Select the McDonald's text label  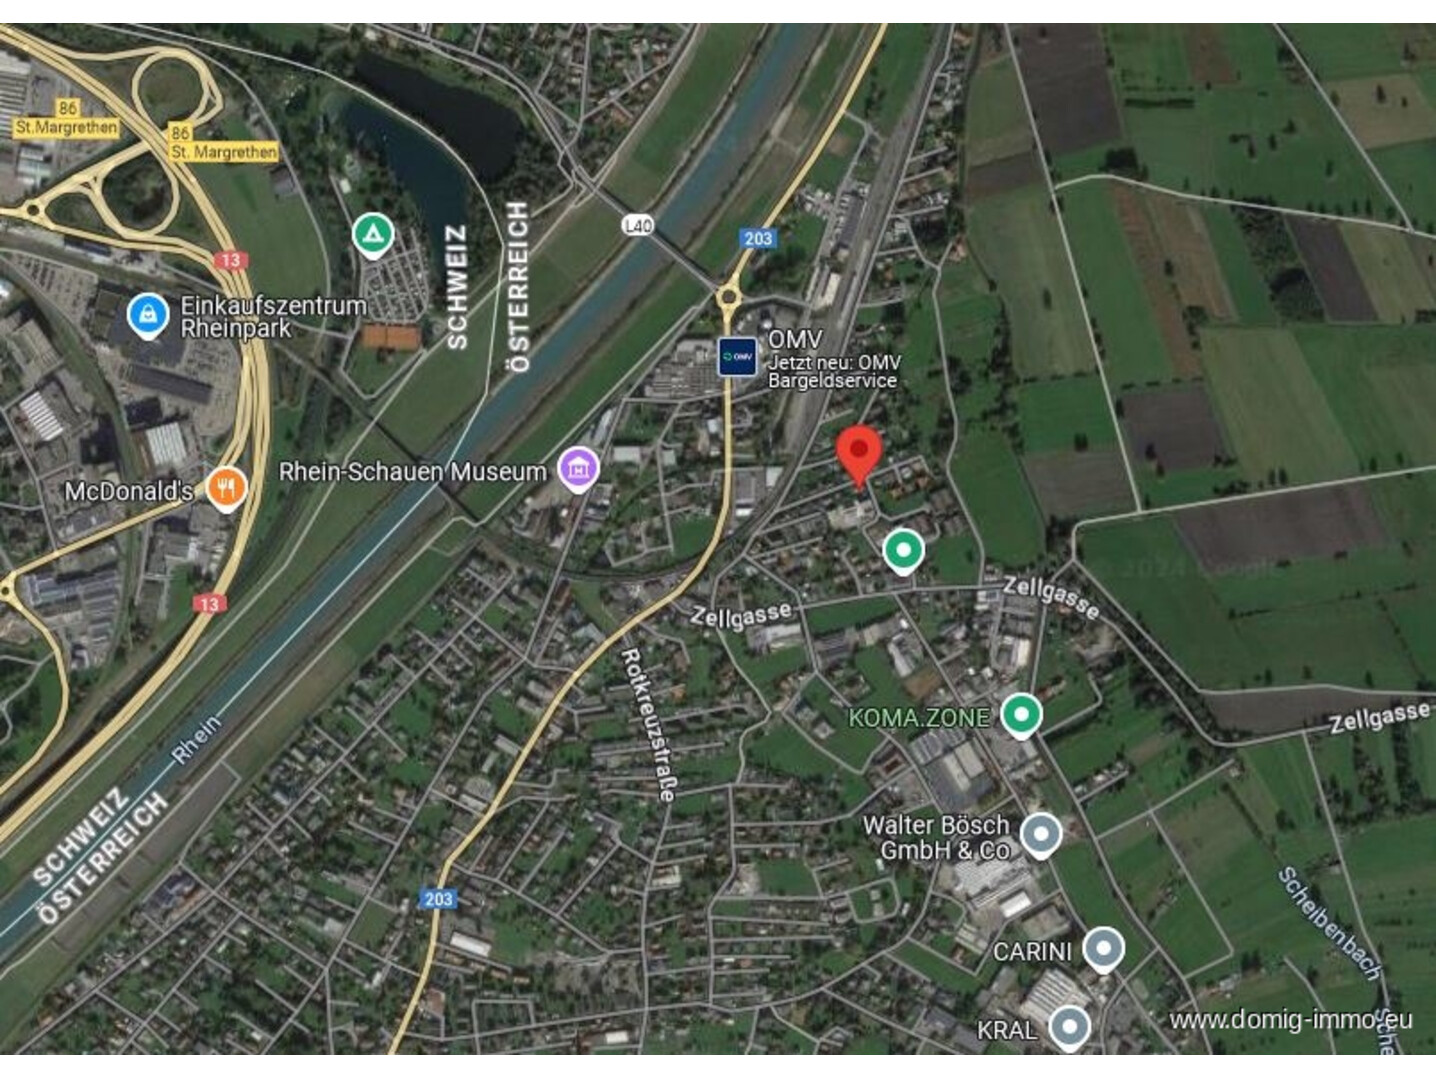129,491
